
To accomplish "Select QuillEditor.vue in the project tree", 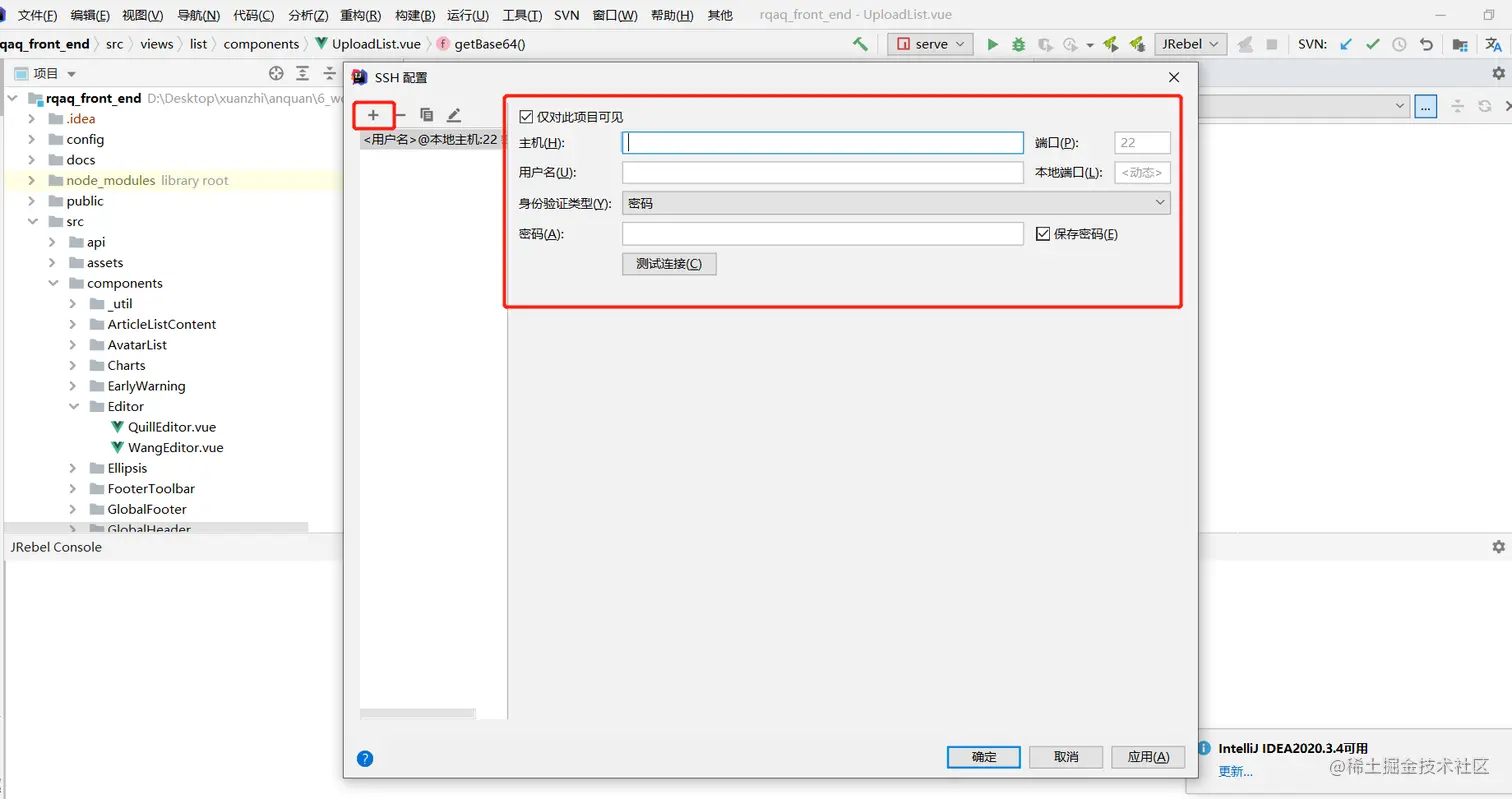I will 172,427.
